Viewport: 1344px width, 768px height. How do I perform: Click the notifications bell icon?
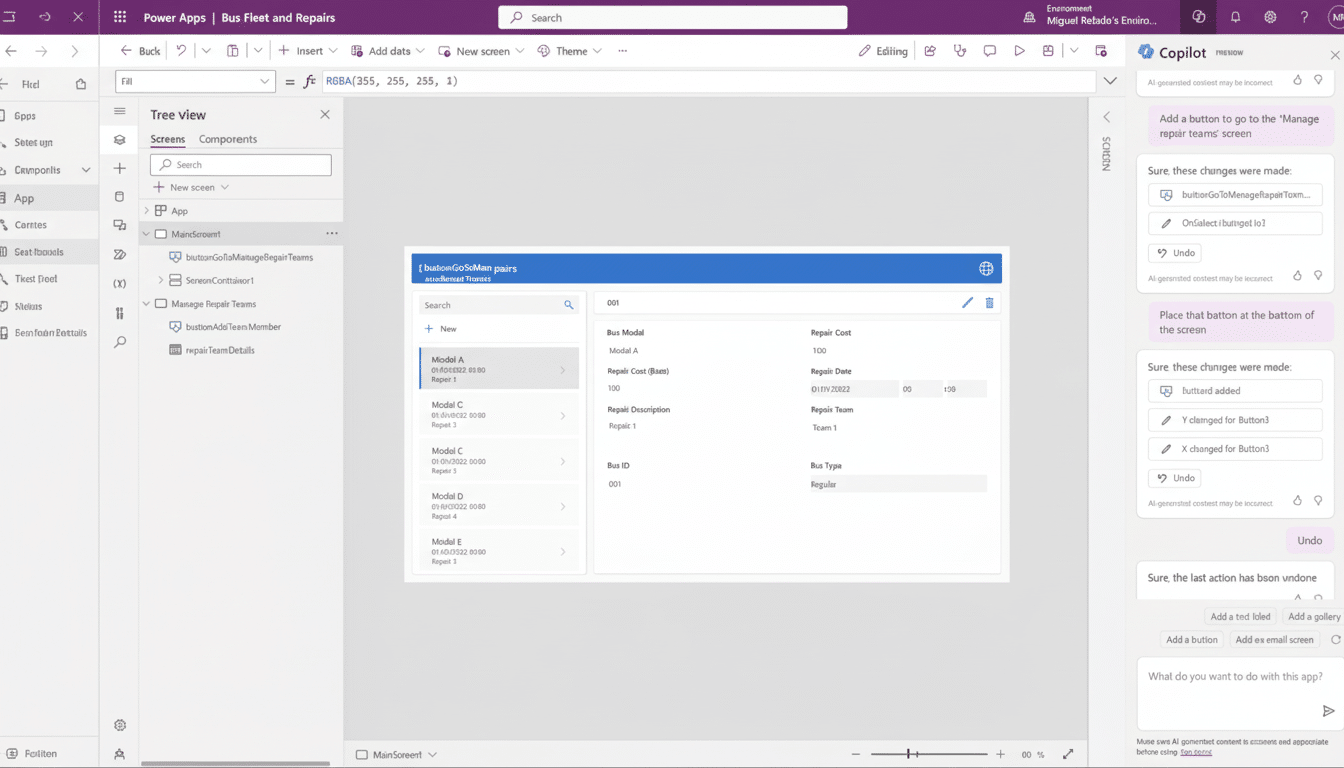(x=1236, y=17)
